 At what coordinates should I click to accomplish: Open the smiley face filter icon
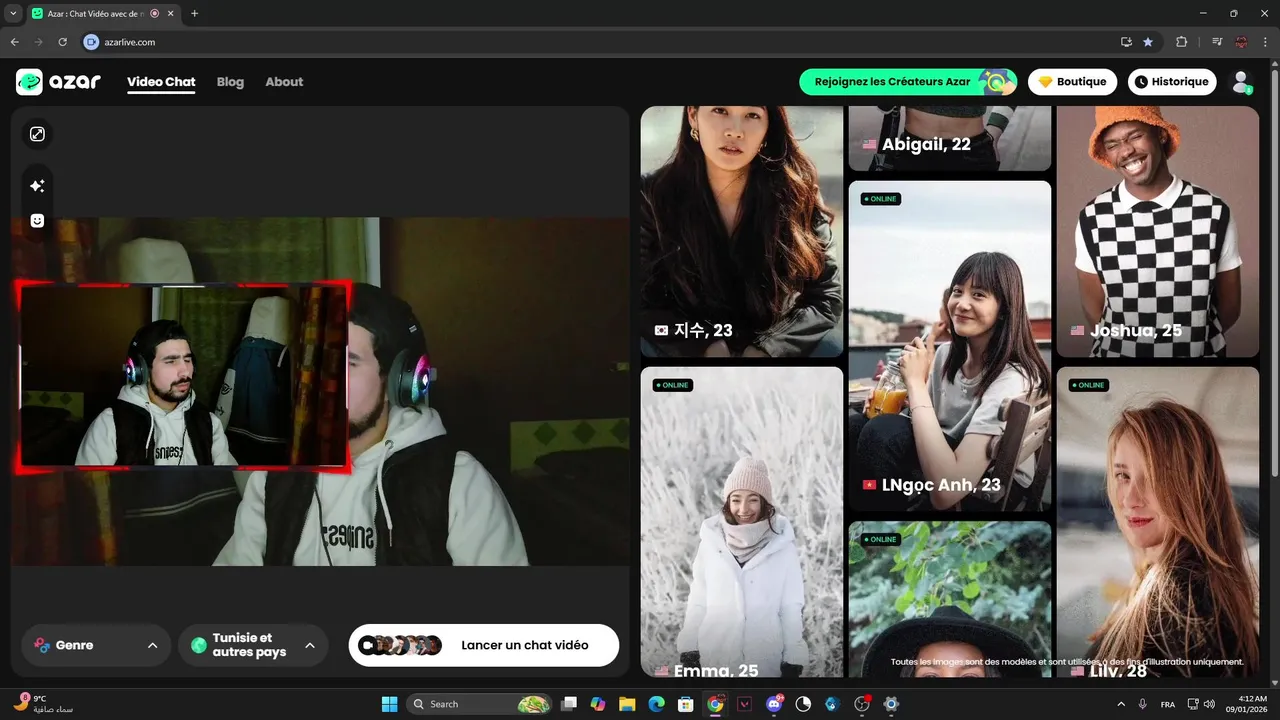pos(37,221)
